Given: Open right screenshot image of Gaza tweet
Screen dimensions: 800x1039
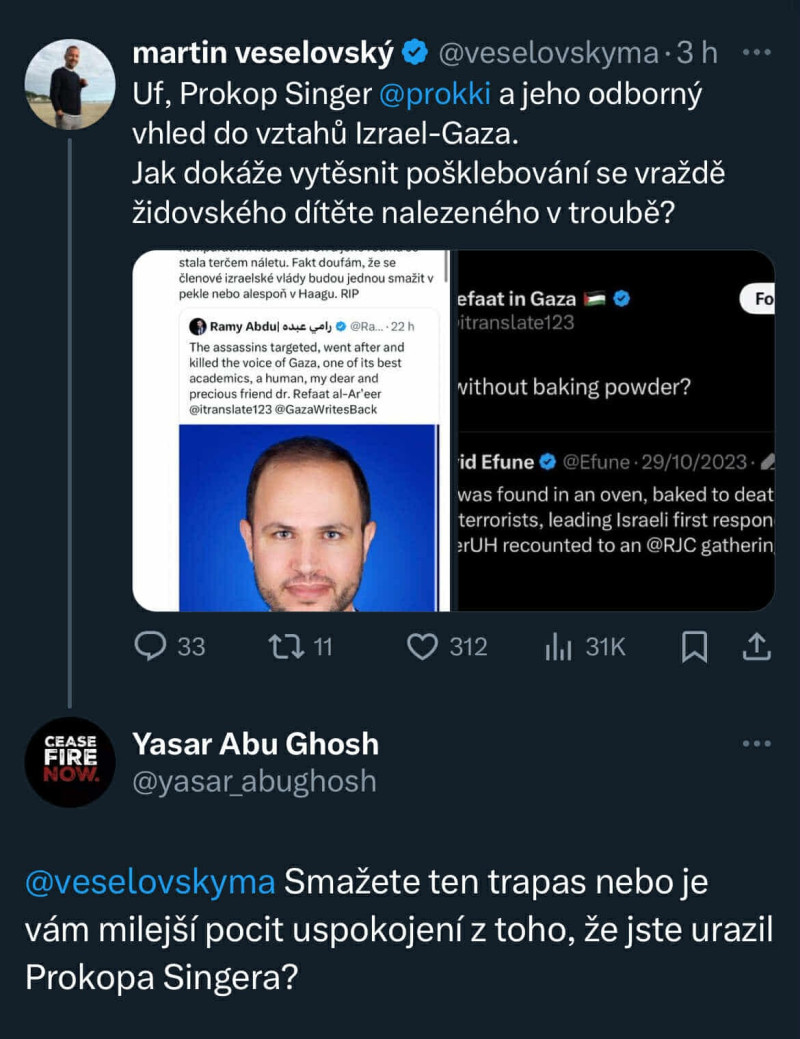Looking at the screenshot, I should tap(614, 430).
